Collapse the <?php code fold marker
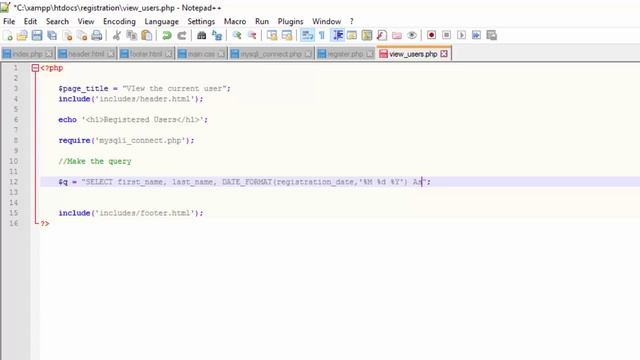This screenshot has height=360, width=640. (x=35, y=68)
